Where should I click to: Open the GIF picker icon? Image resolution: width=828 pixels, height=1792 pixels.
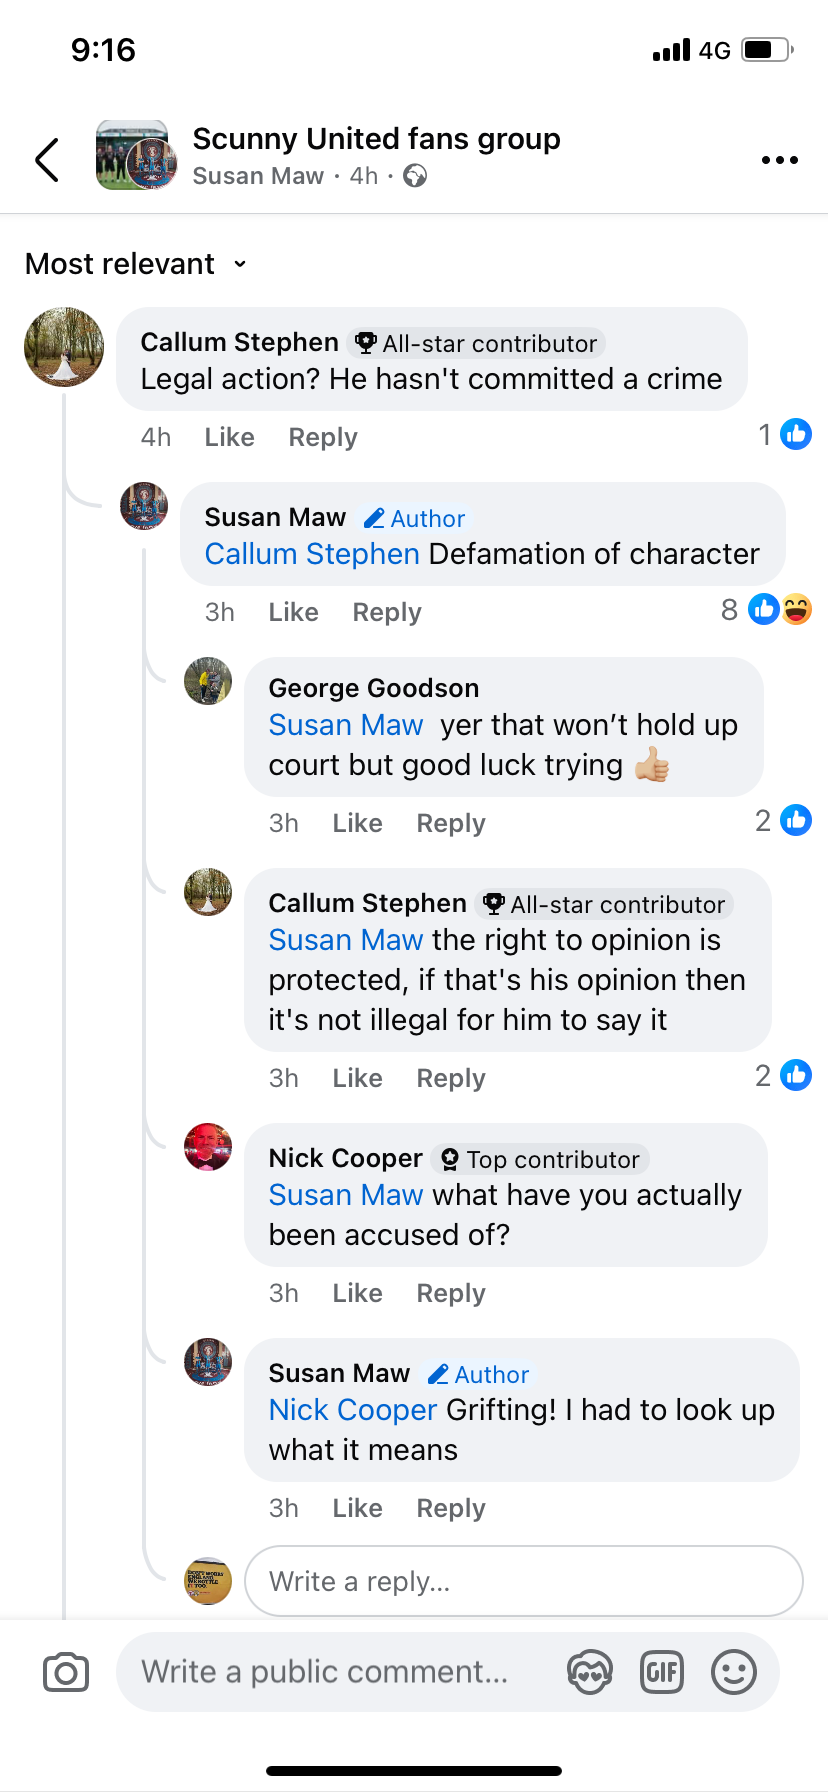click(662, 1672)
